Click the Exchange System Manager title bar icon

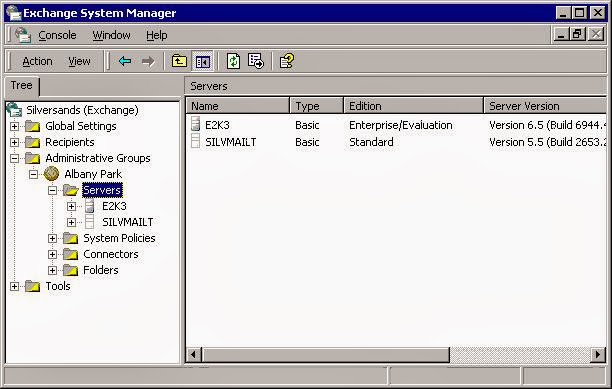point(13,12)
